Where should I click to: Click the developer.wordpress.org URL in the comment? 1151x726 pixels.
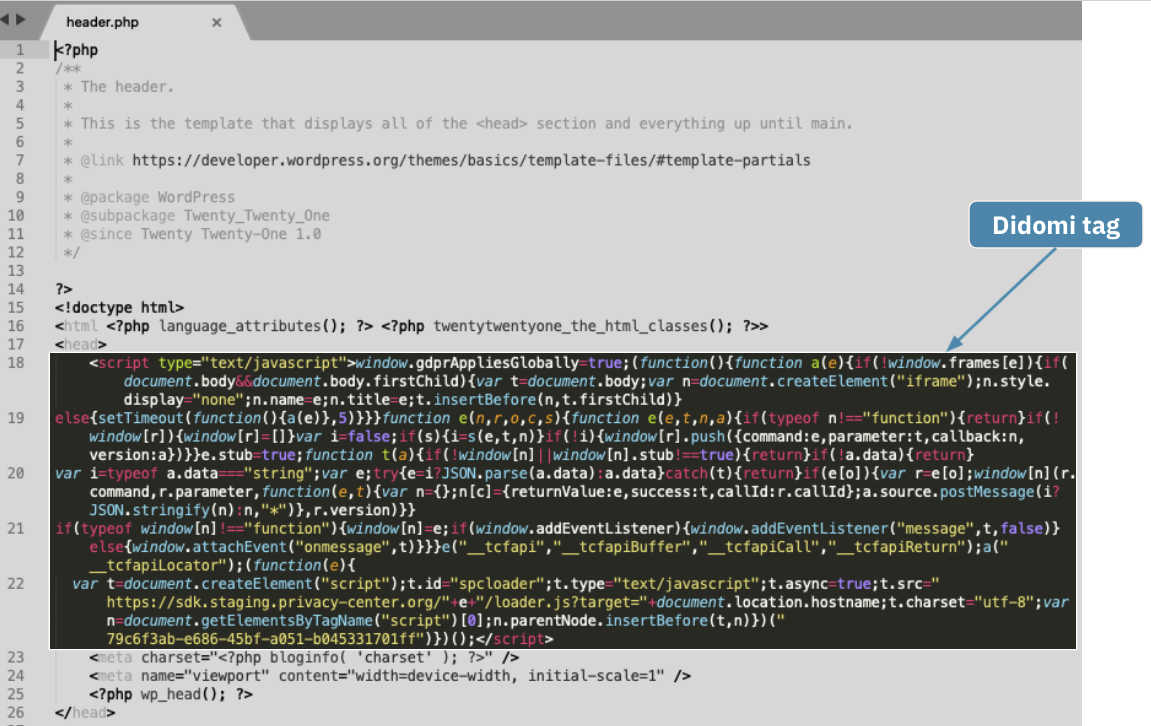471,160
